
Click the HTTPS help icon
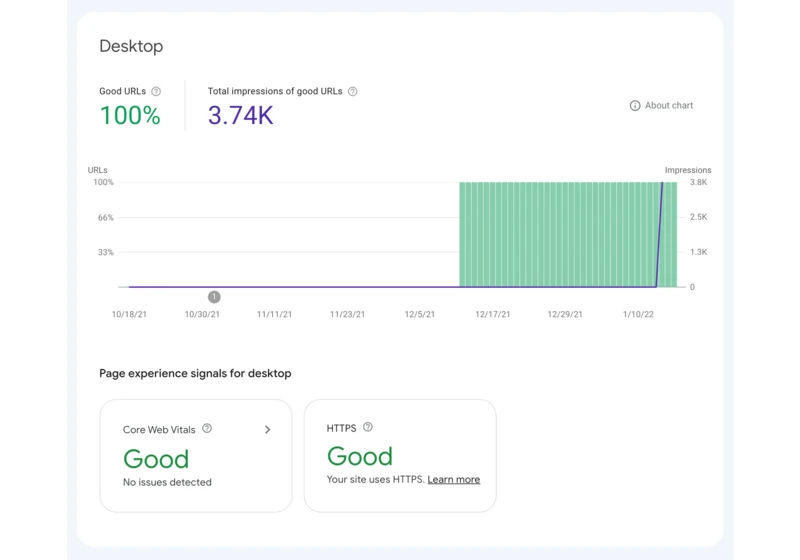point(368,427)
